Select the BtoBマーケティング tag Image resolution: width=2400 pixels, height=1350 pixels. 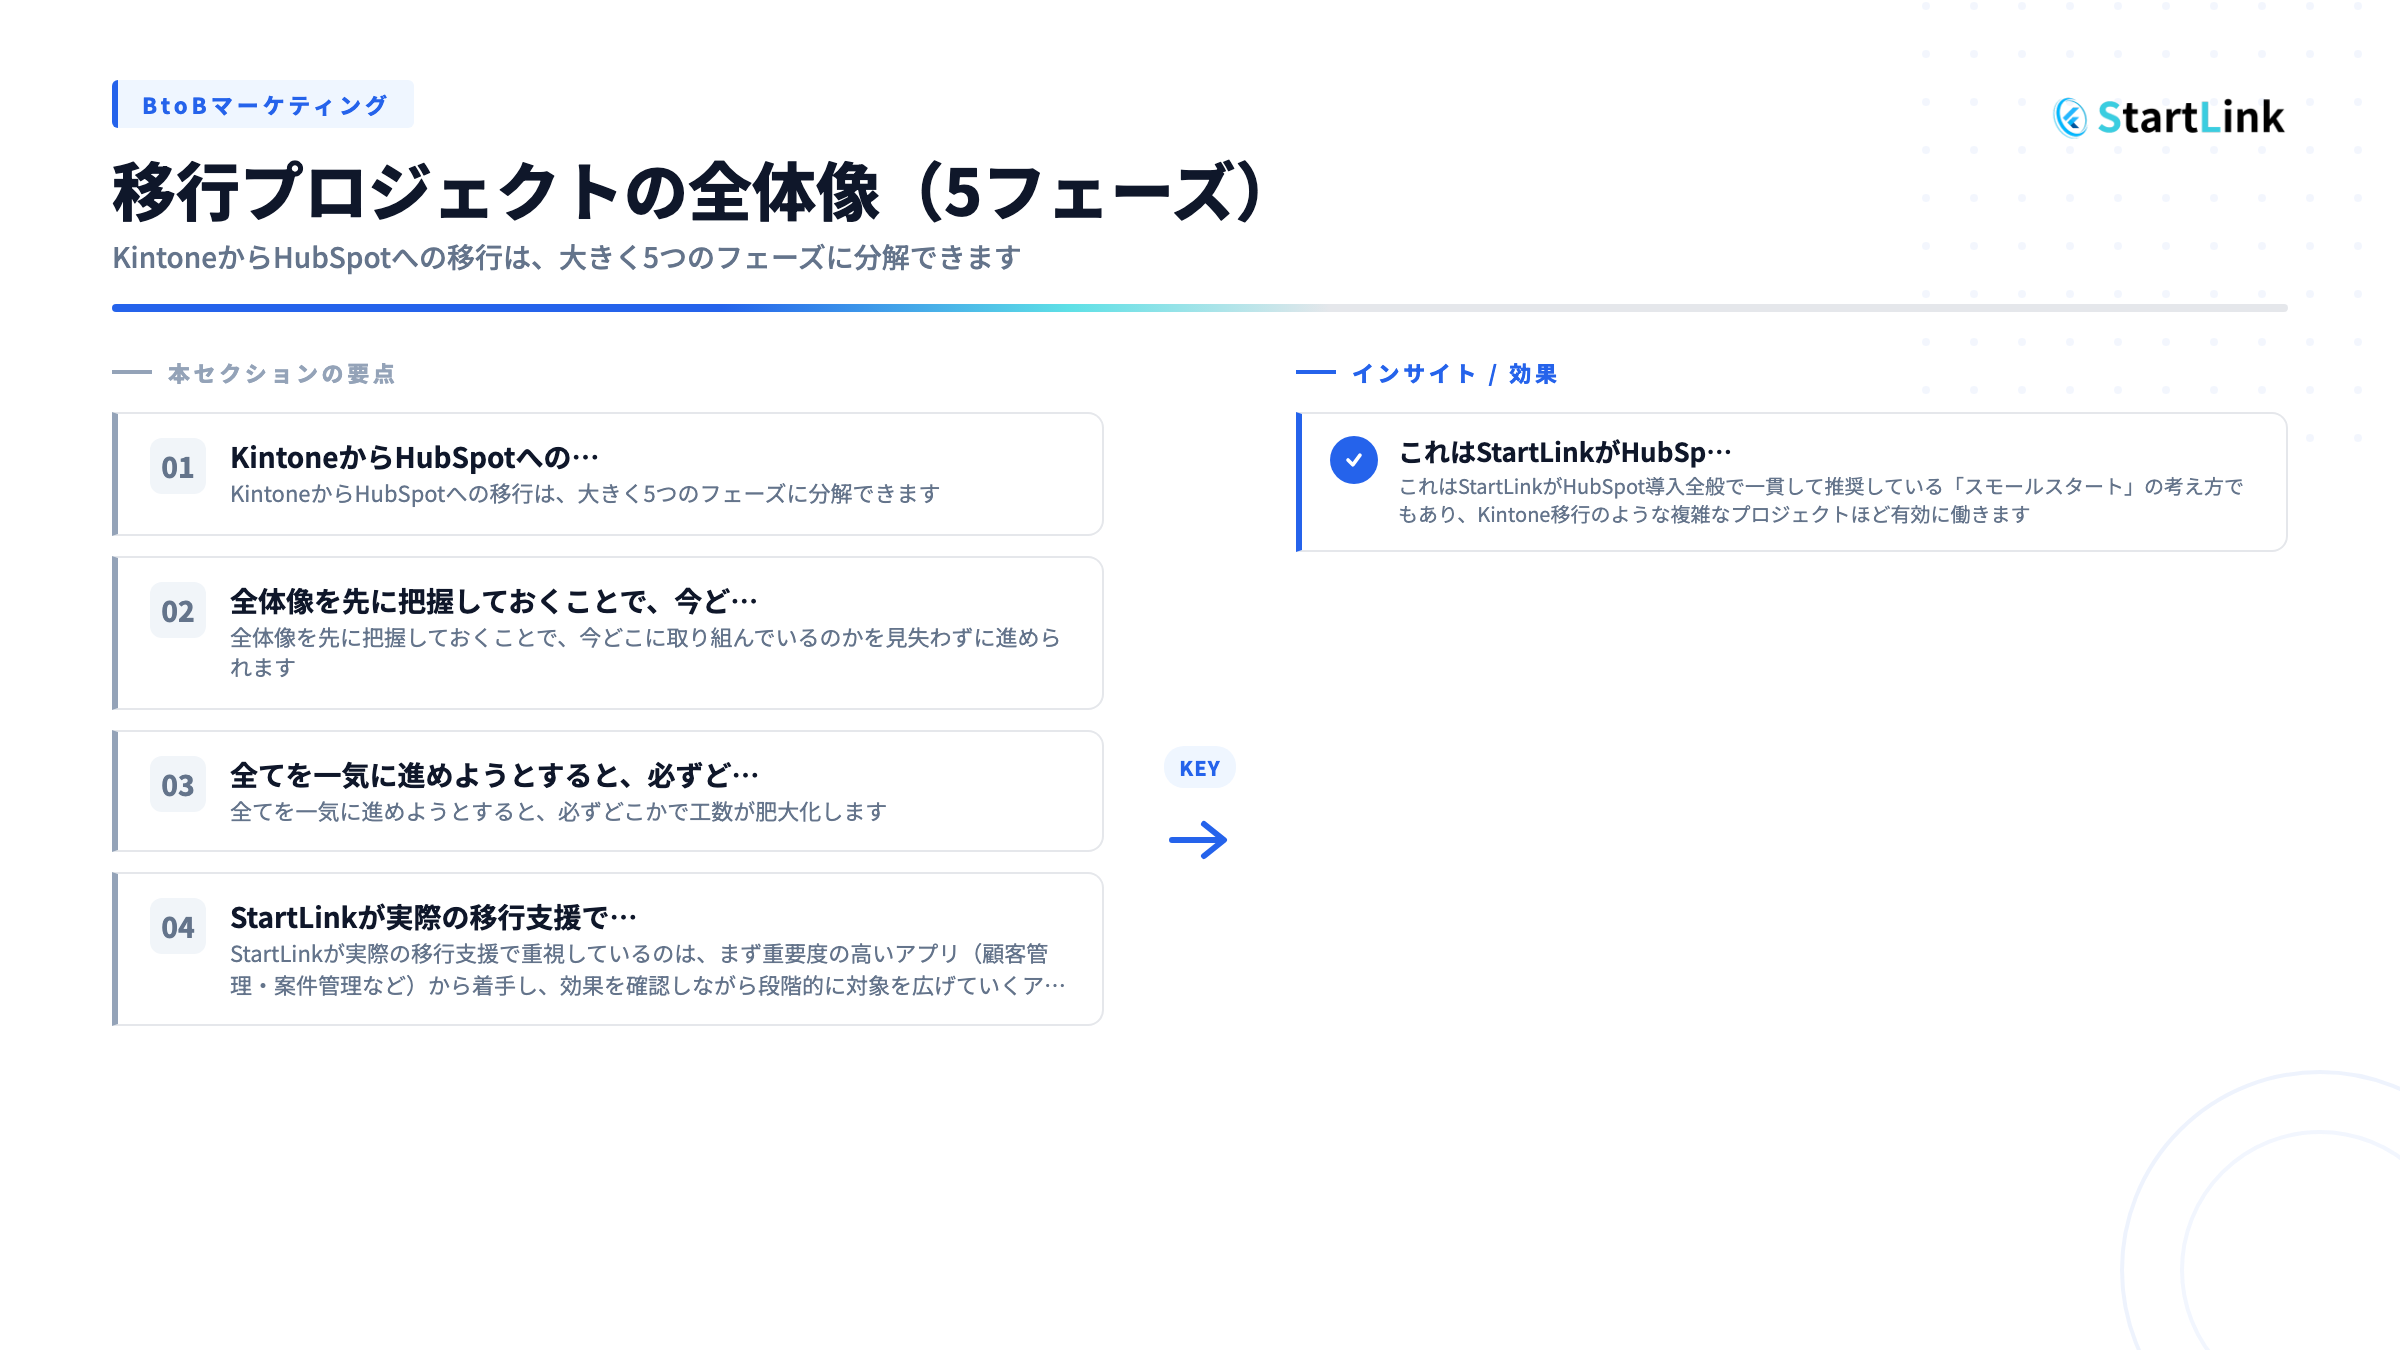[x=263, y=105]
